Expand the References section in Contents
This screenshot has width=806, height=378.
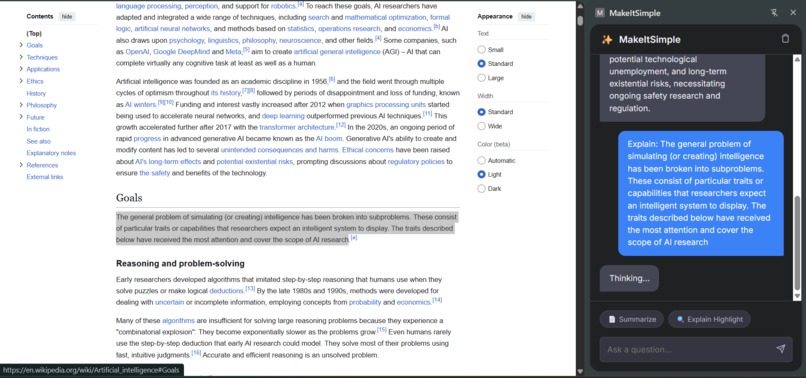21,165
